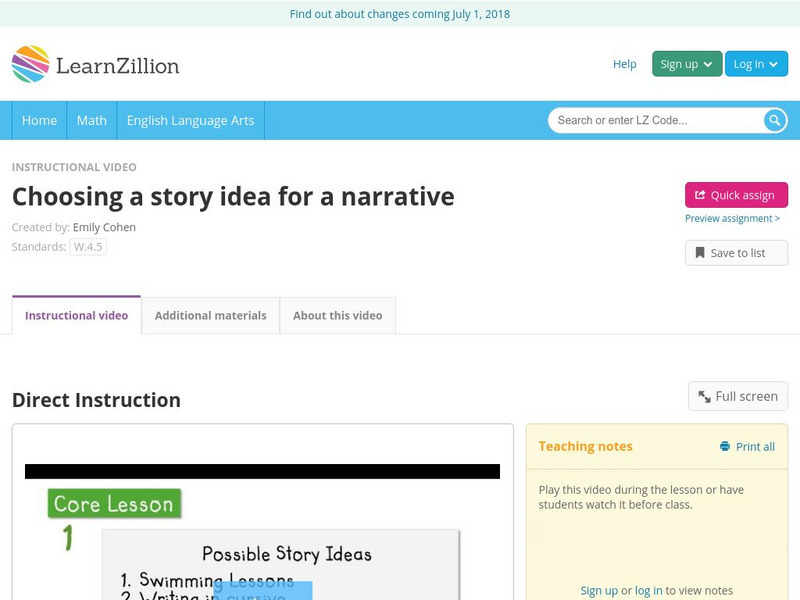Click the Full screen expand icon
The image size is (800, 600).
click(705, 397)
